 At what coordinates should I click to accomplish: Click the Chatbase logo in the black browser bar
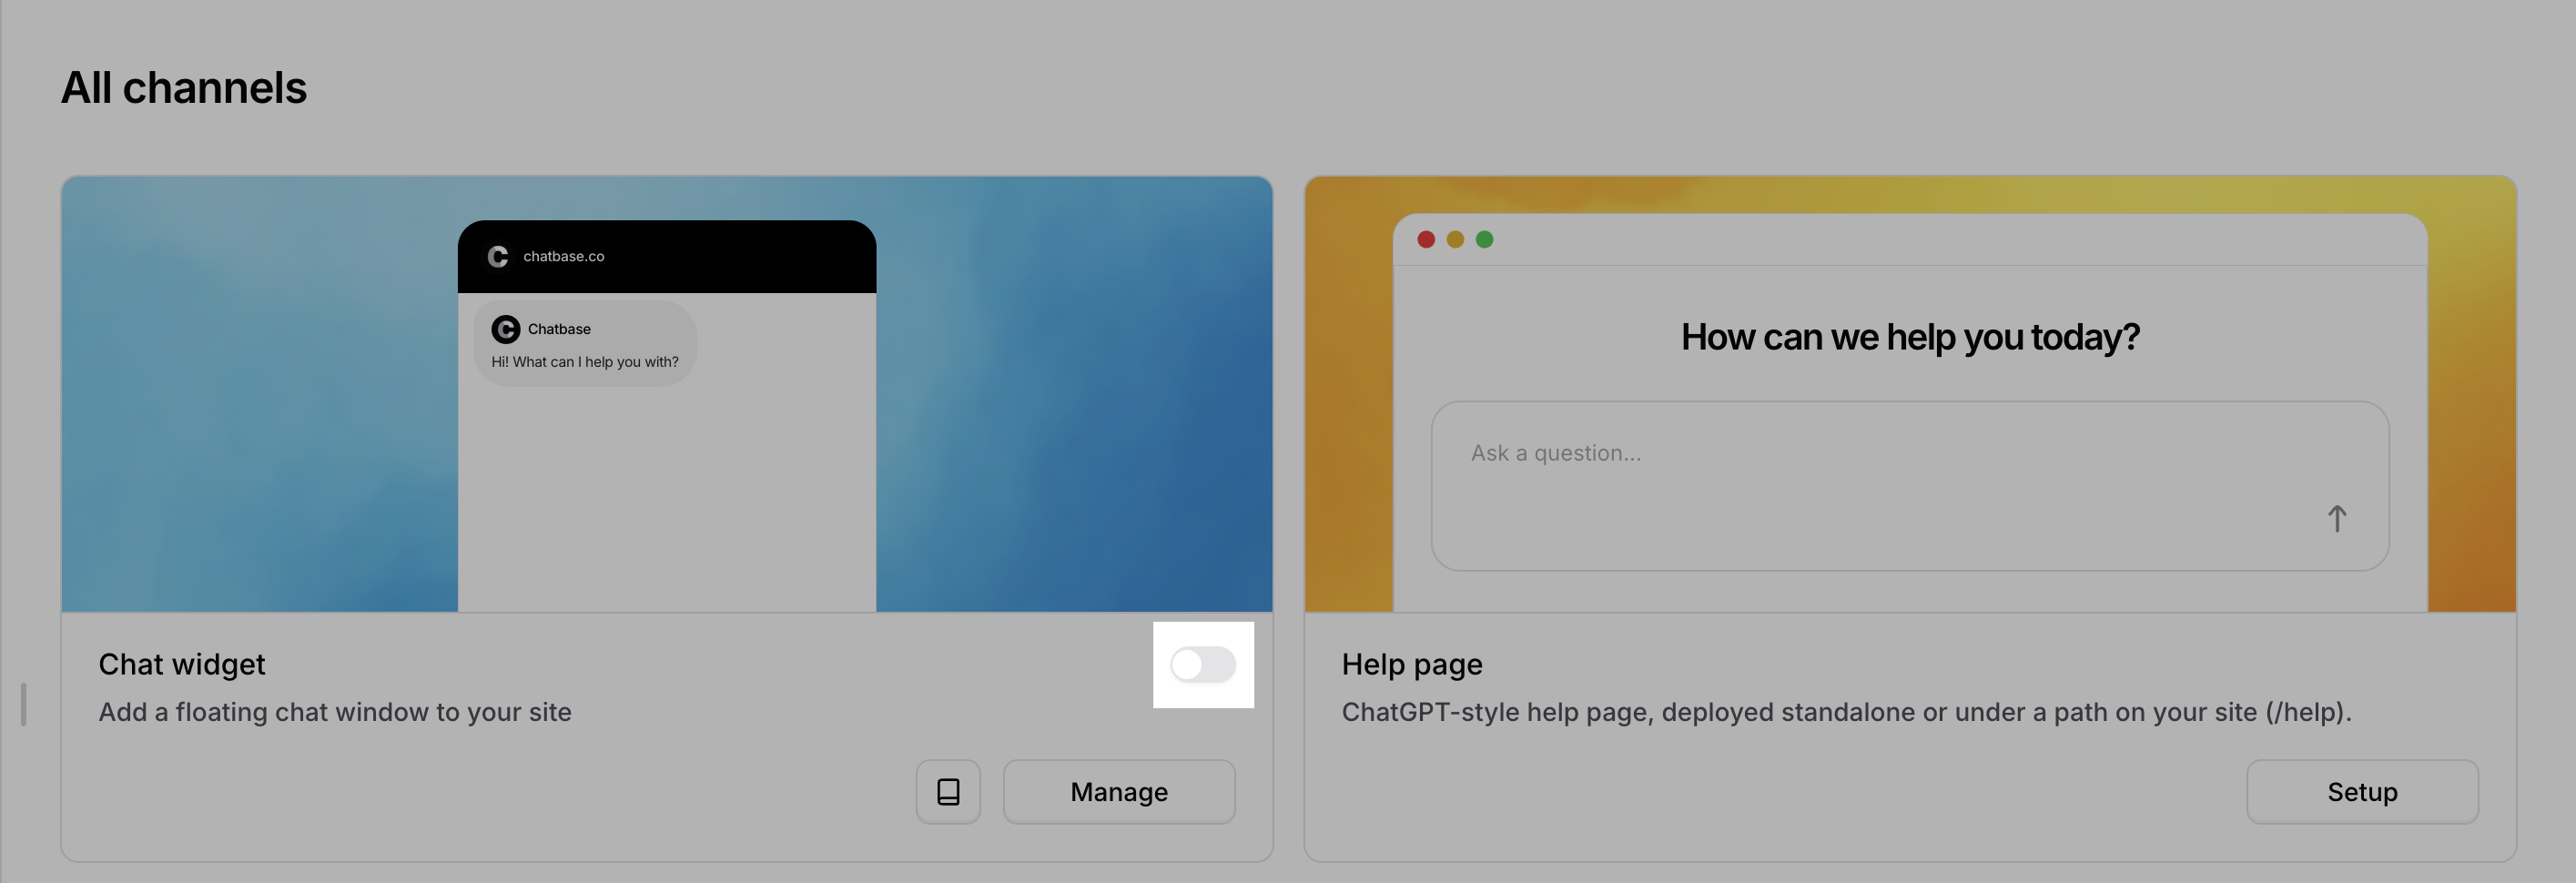click(x=497, y=256)
